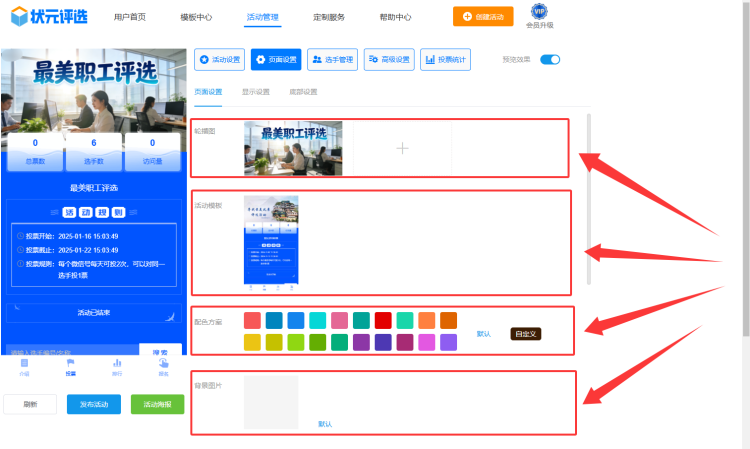This screenshot has height=449, width=750.
Task: Open the 报名 tab in the phone preview
Action: click(x=164, y=367)
